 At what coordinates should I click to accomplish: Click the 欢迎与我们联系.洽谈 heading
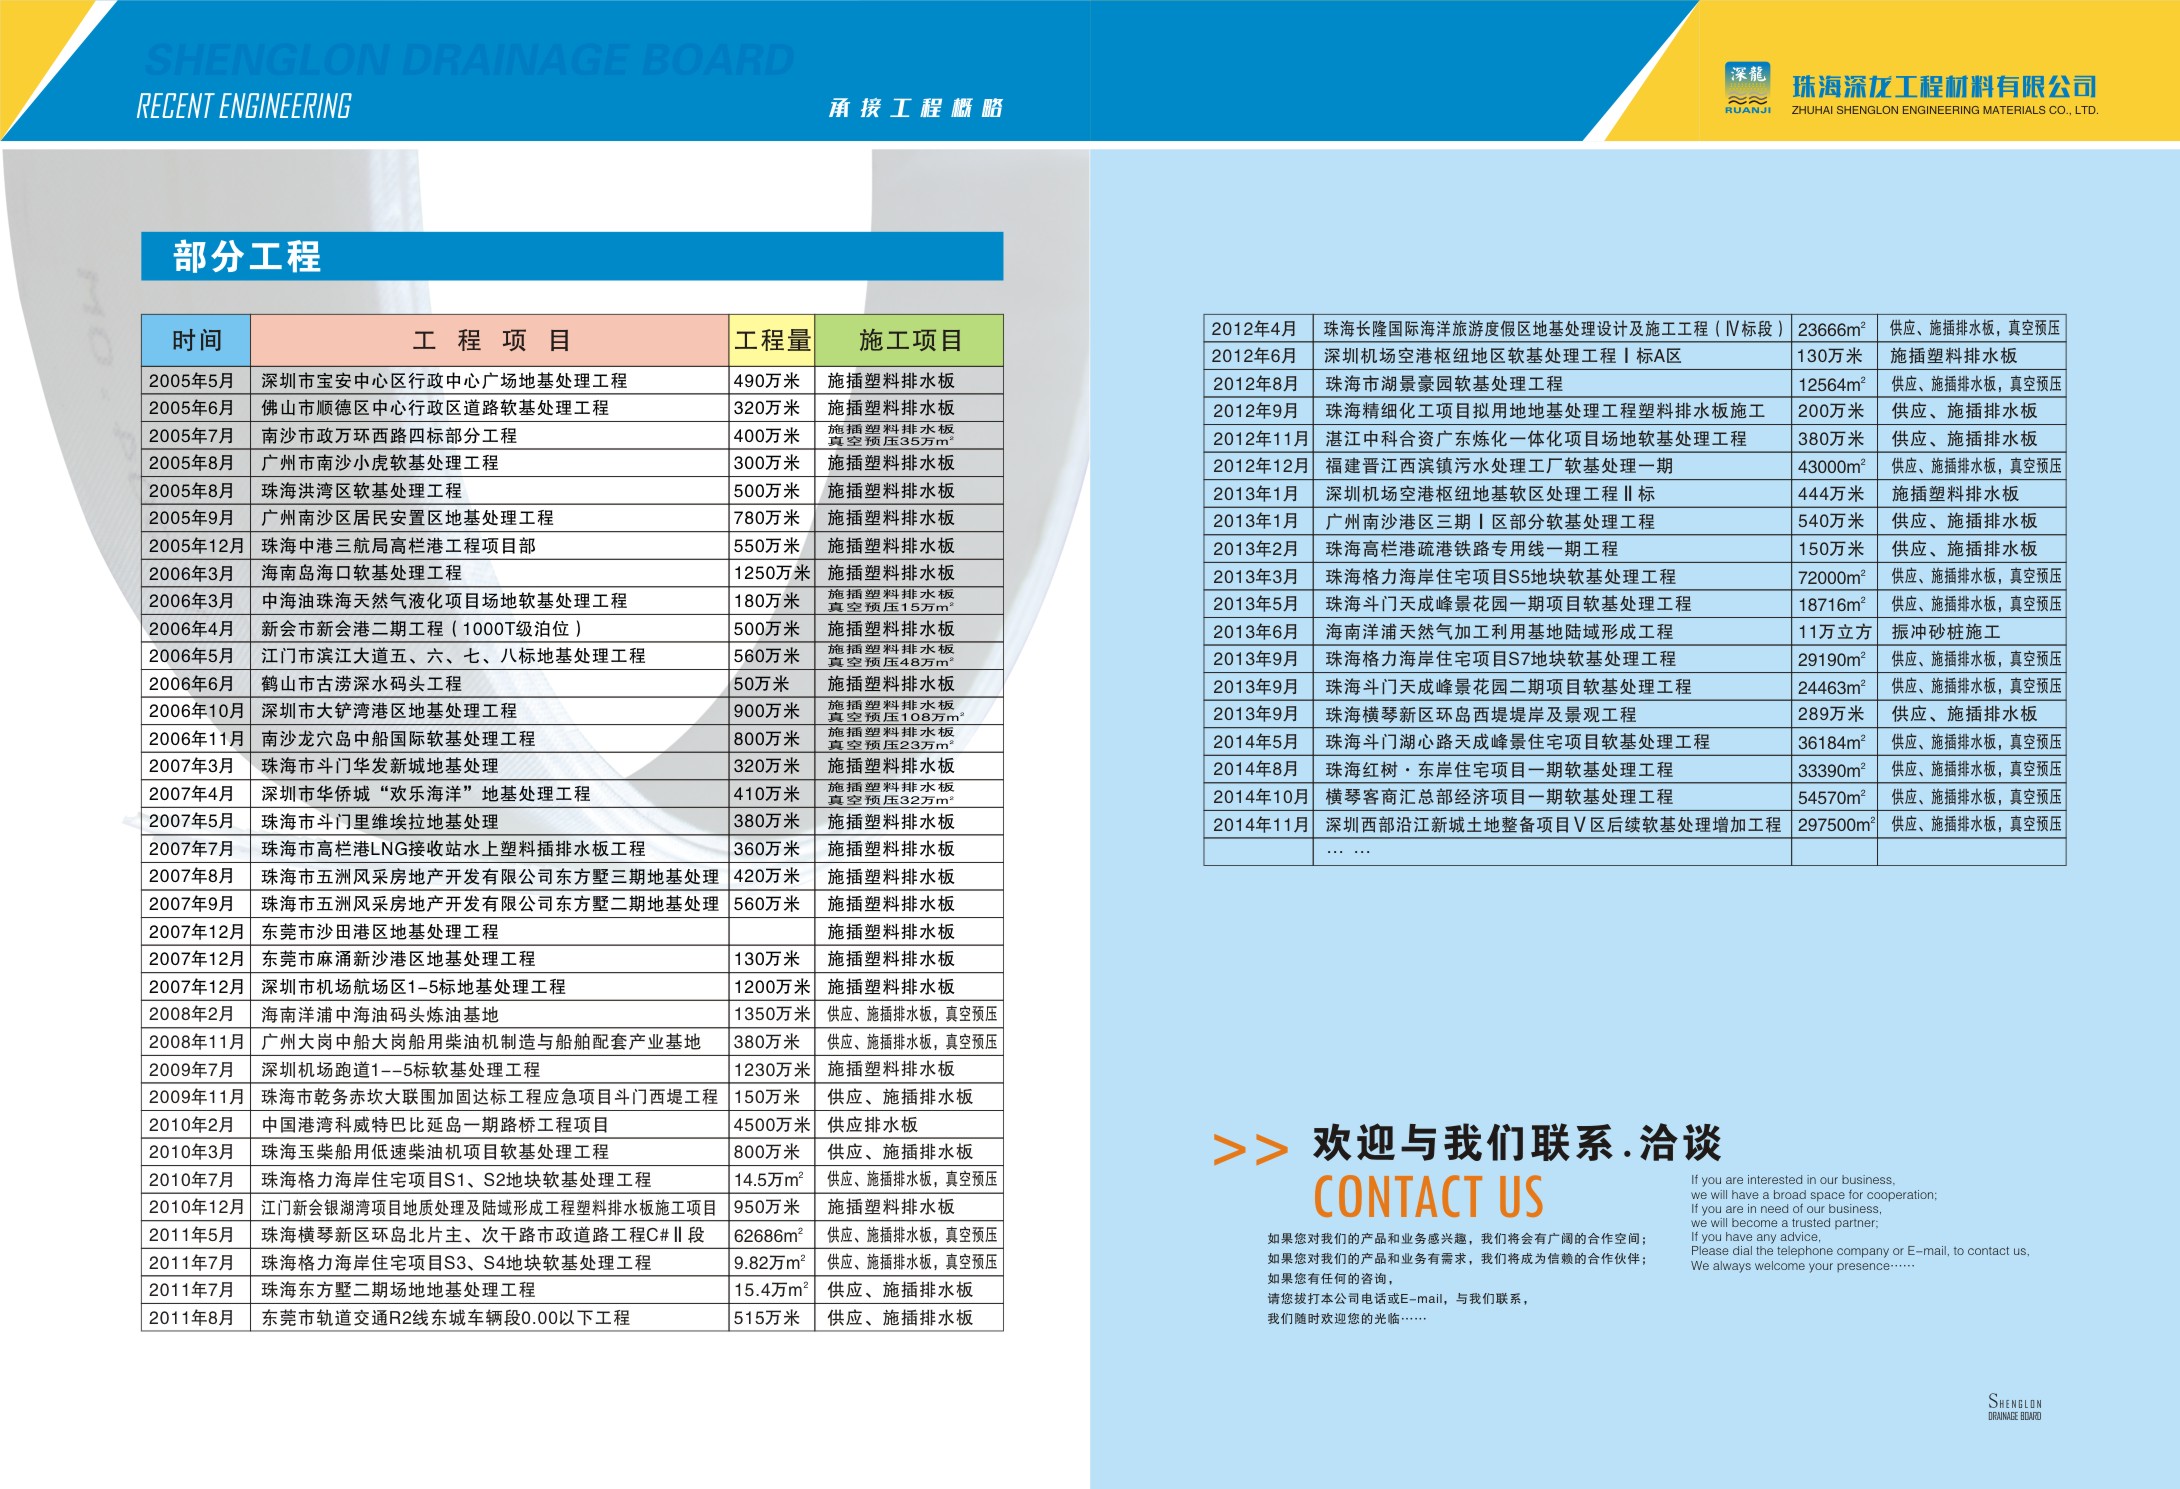pos(1516,1143)
